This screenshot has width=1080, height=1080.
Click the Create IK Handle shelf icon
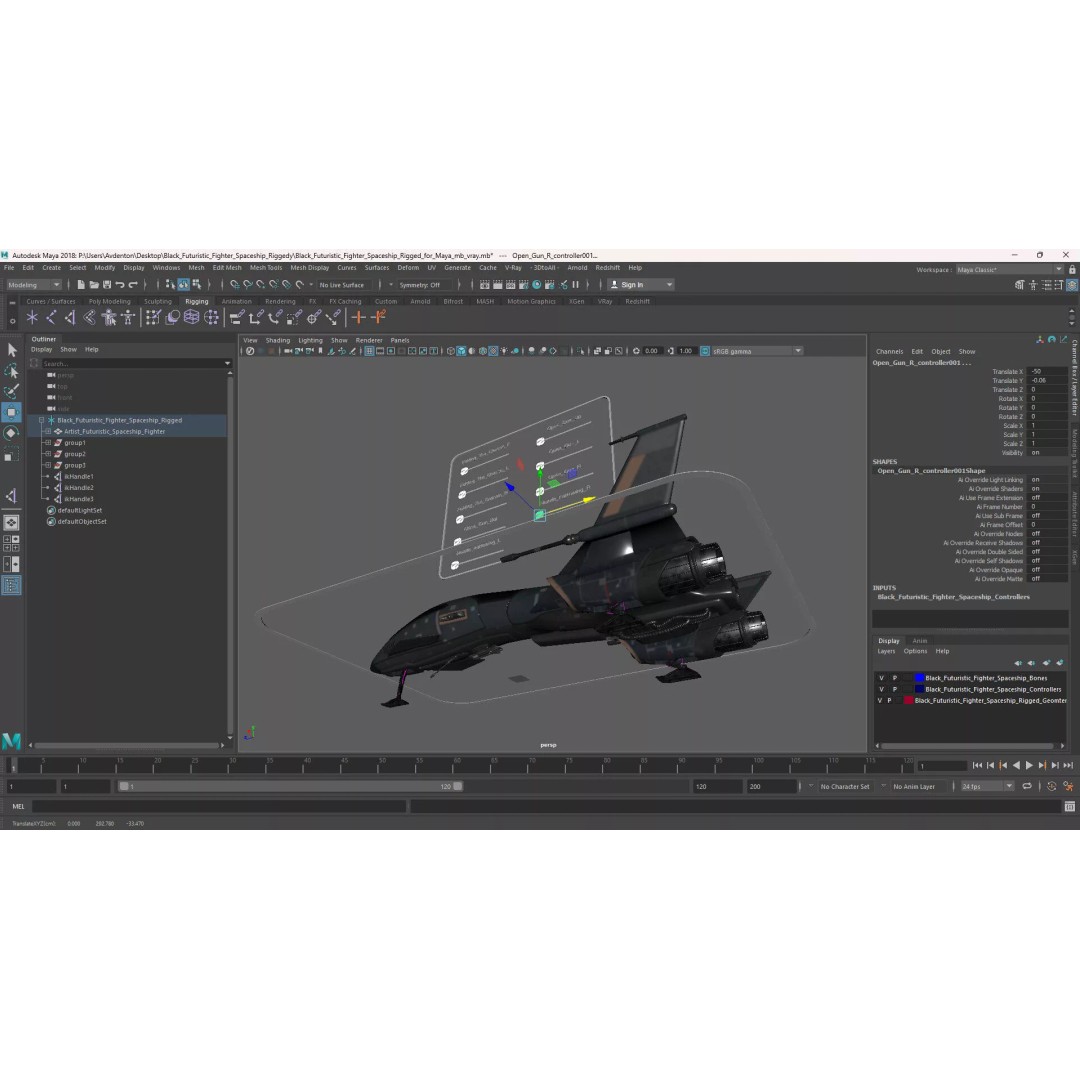pyautogui.click(x=70, y=318)
